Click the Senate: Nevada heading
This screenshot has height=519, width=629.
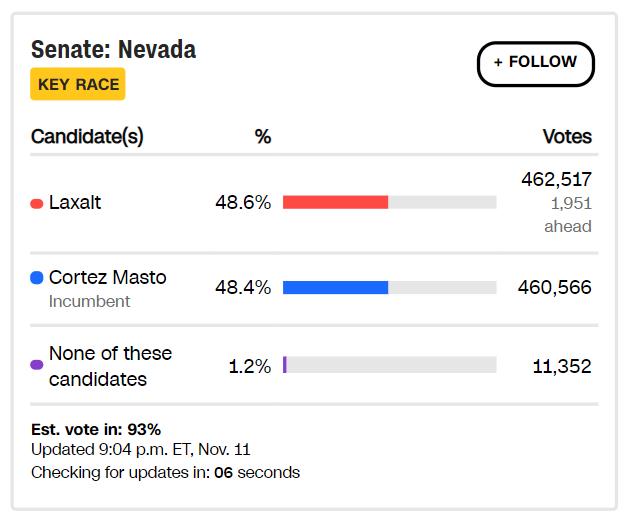(113, 49)
